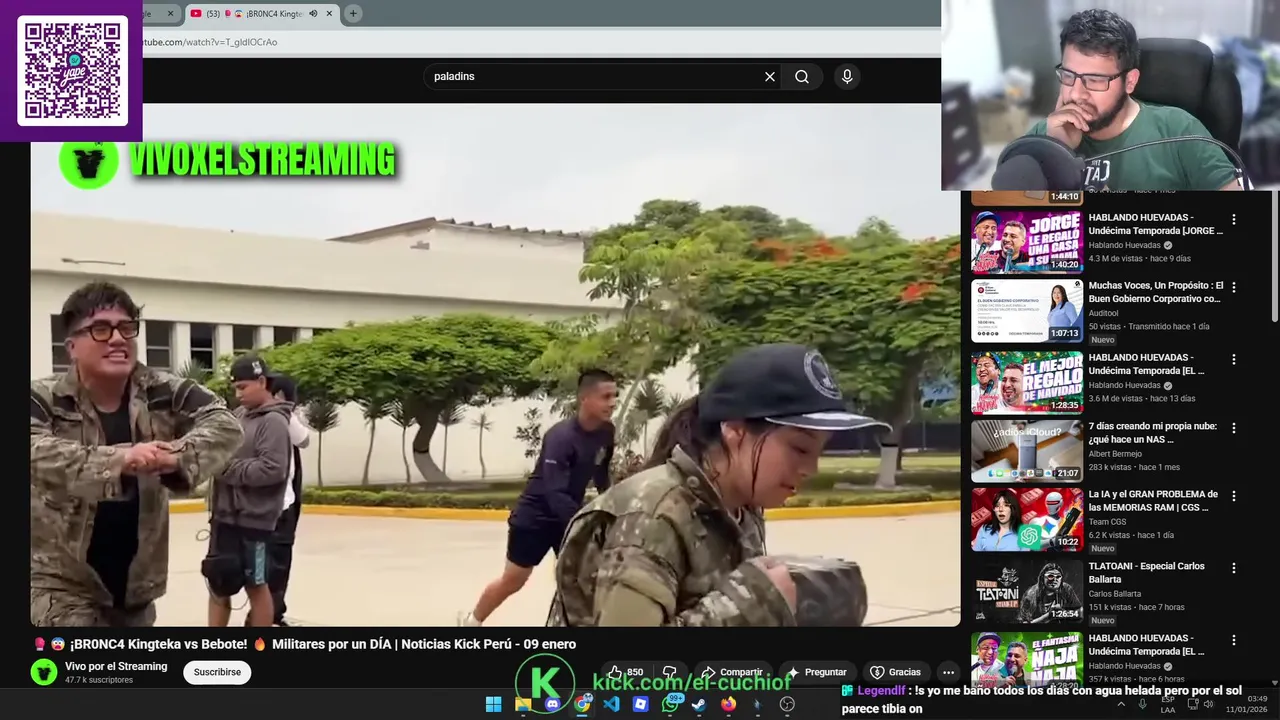Open the Vivo por el Streaming channel name link
Screen dimensions: 1280x720
click(x=116, y=666)
